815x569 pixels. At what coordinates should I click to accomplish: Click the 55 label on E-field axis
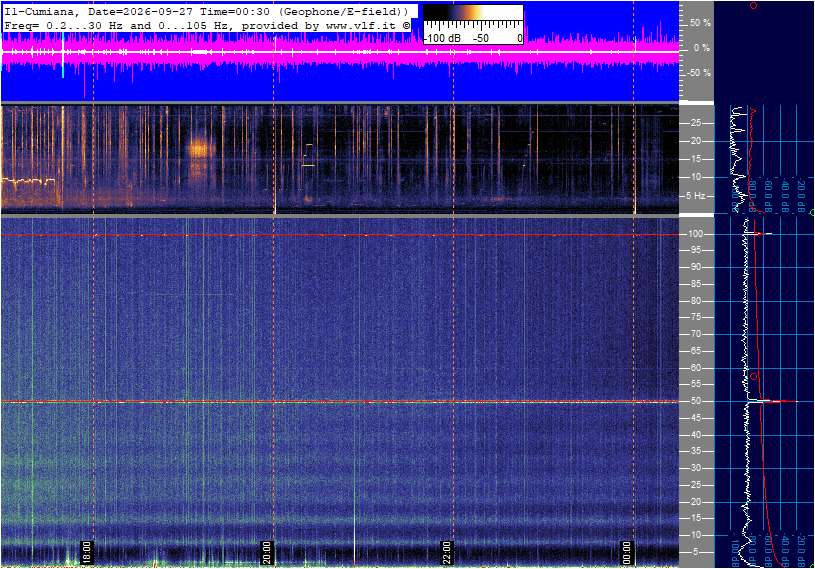click(695, 384)
